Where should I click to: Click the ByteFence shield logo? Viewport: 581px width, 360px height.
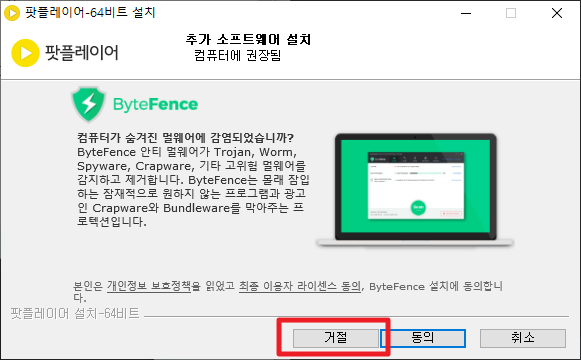[88, 104]
